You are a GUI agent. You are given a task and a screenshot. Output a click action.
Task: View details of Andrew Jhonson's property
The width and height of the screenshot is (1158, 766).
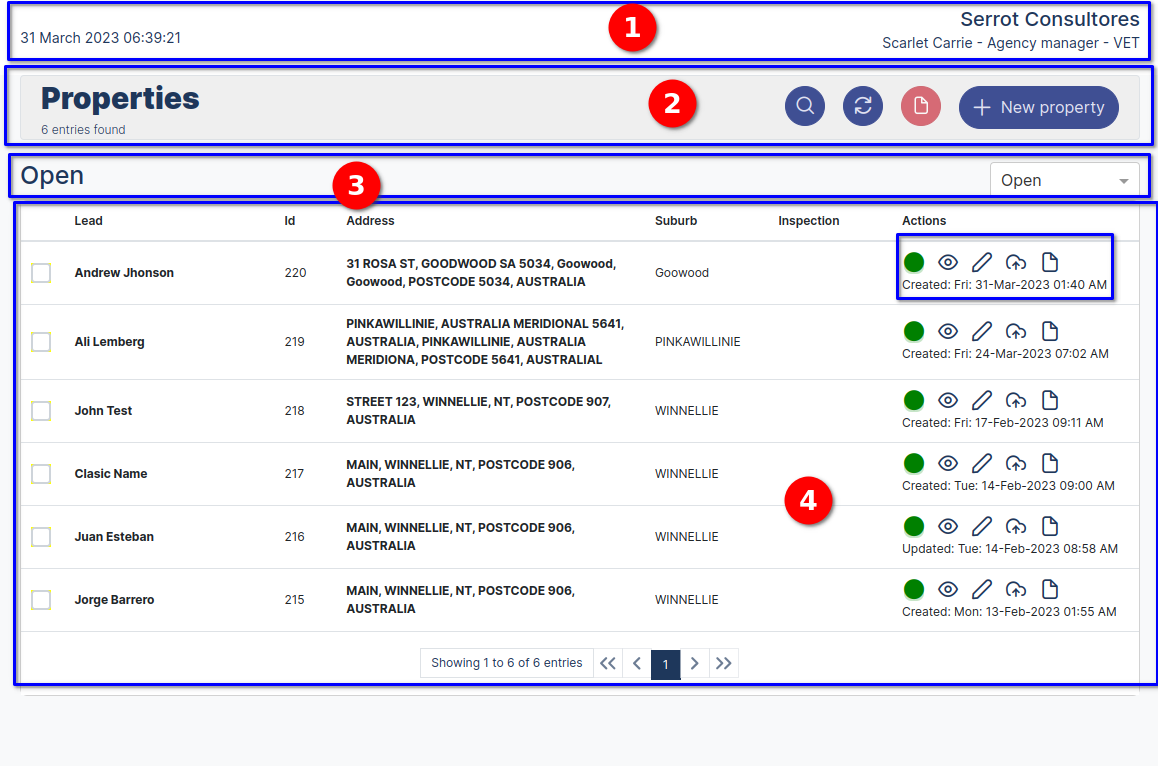pyautogui.click(x=948, y=262)
